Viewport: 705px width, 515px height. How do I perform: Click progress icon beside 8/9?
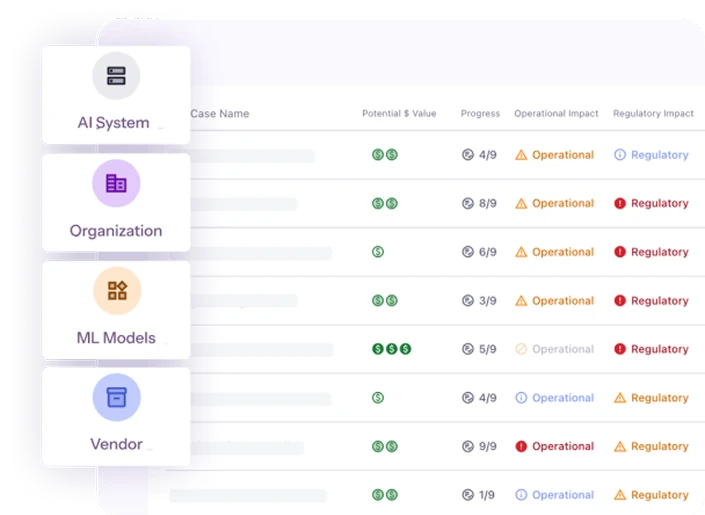(x=468, y=203)
